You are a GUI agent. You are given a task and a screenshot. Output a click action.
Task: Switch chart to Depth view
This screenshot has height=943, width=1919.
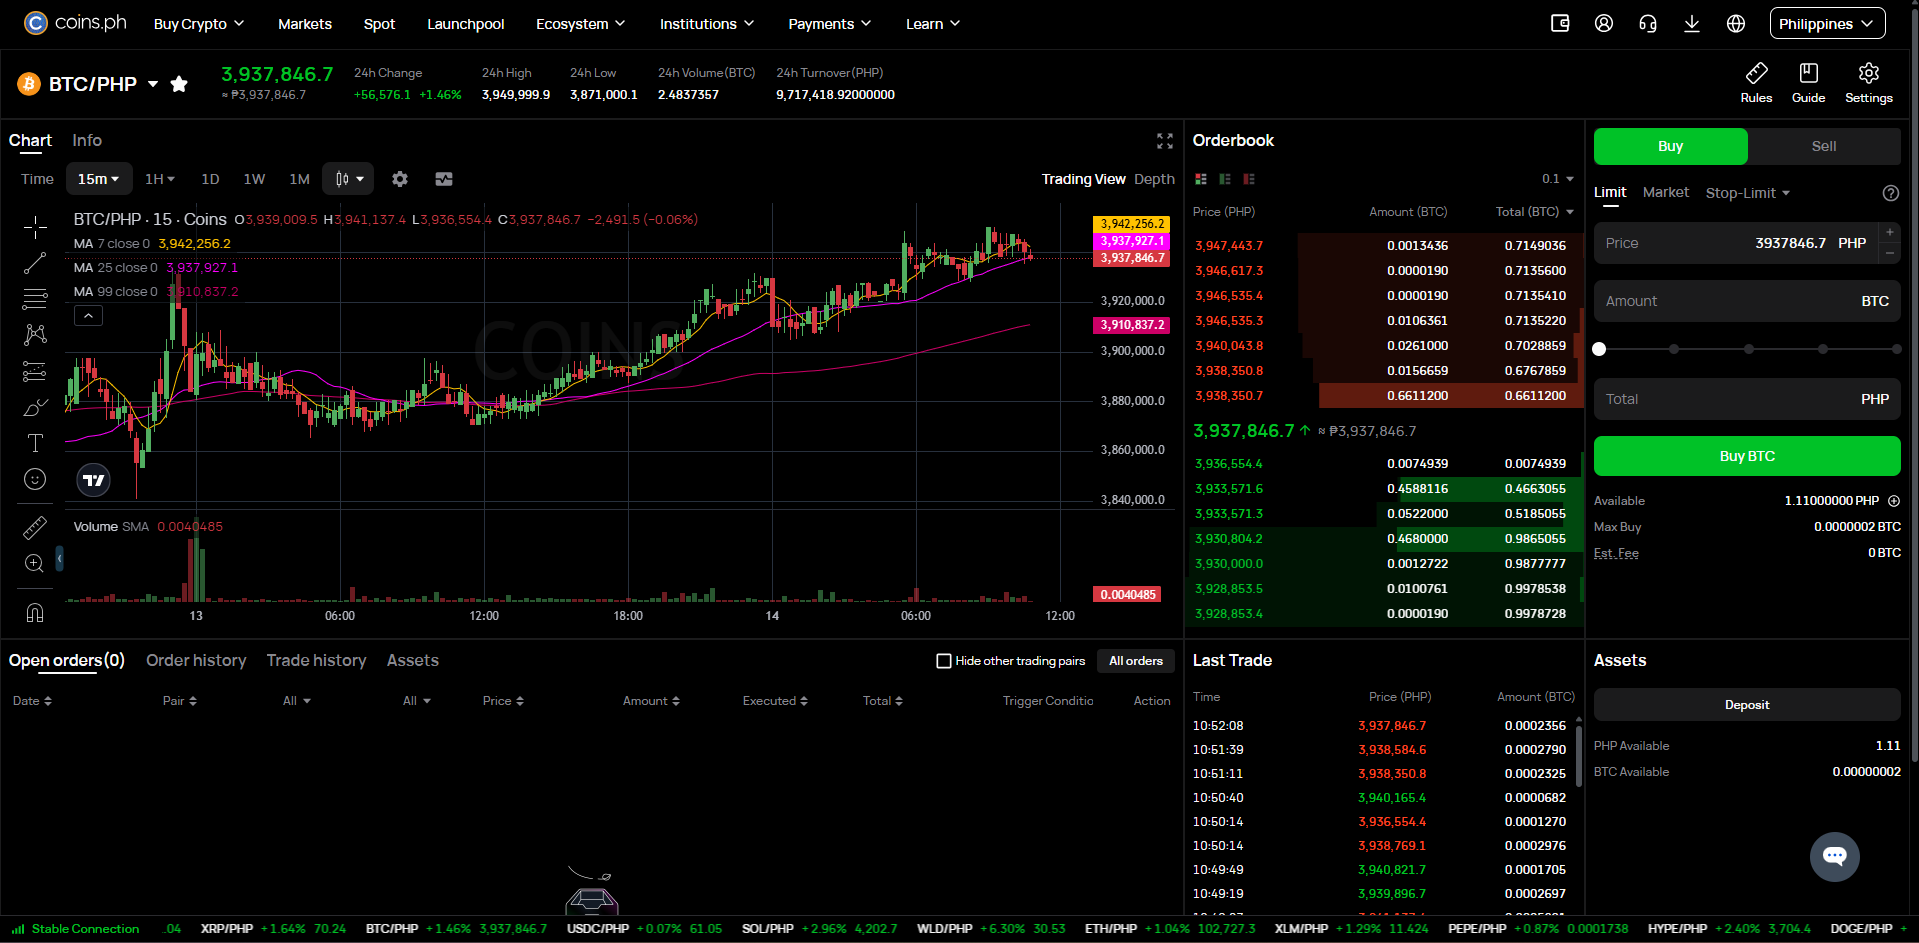(1154, 179)
